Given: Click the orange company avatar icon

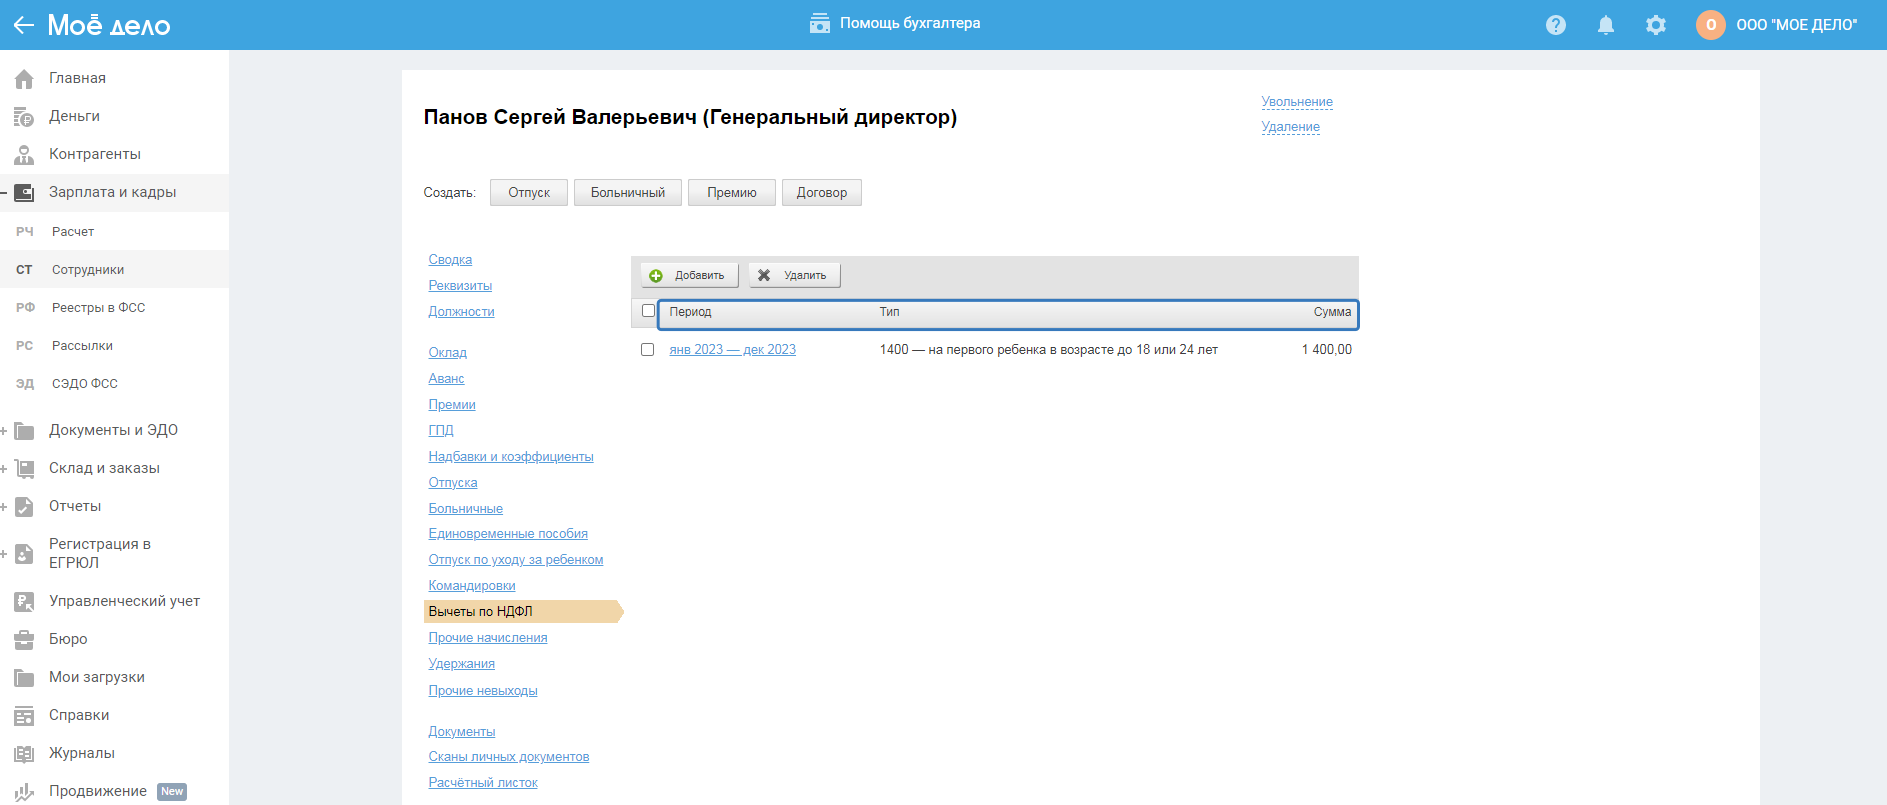Looking at the screenshot, I should (1711, 25).
